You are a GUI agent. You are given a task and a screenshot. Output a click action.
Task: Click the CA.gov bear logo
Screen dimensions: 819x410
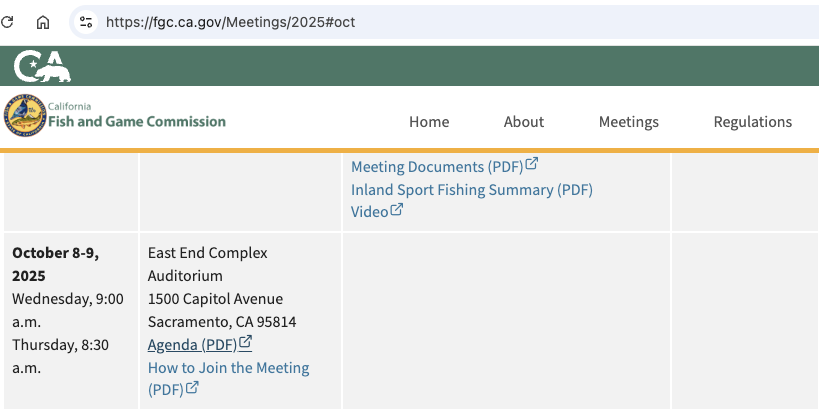pyautogui.click(x=42, y=66)
